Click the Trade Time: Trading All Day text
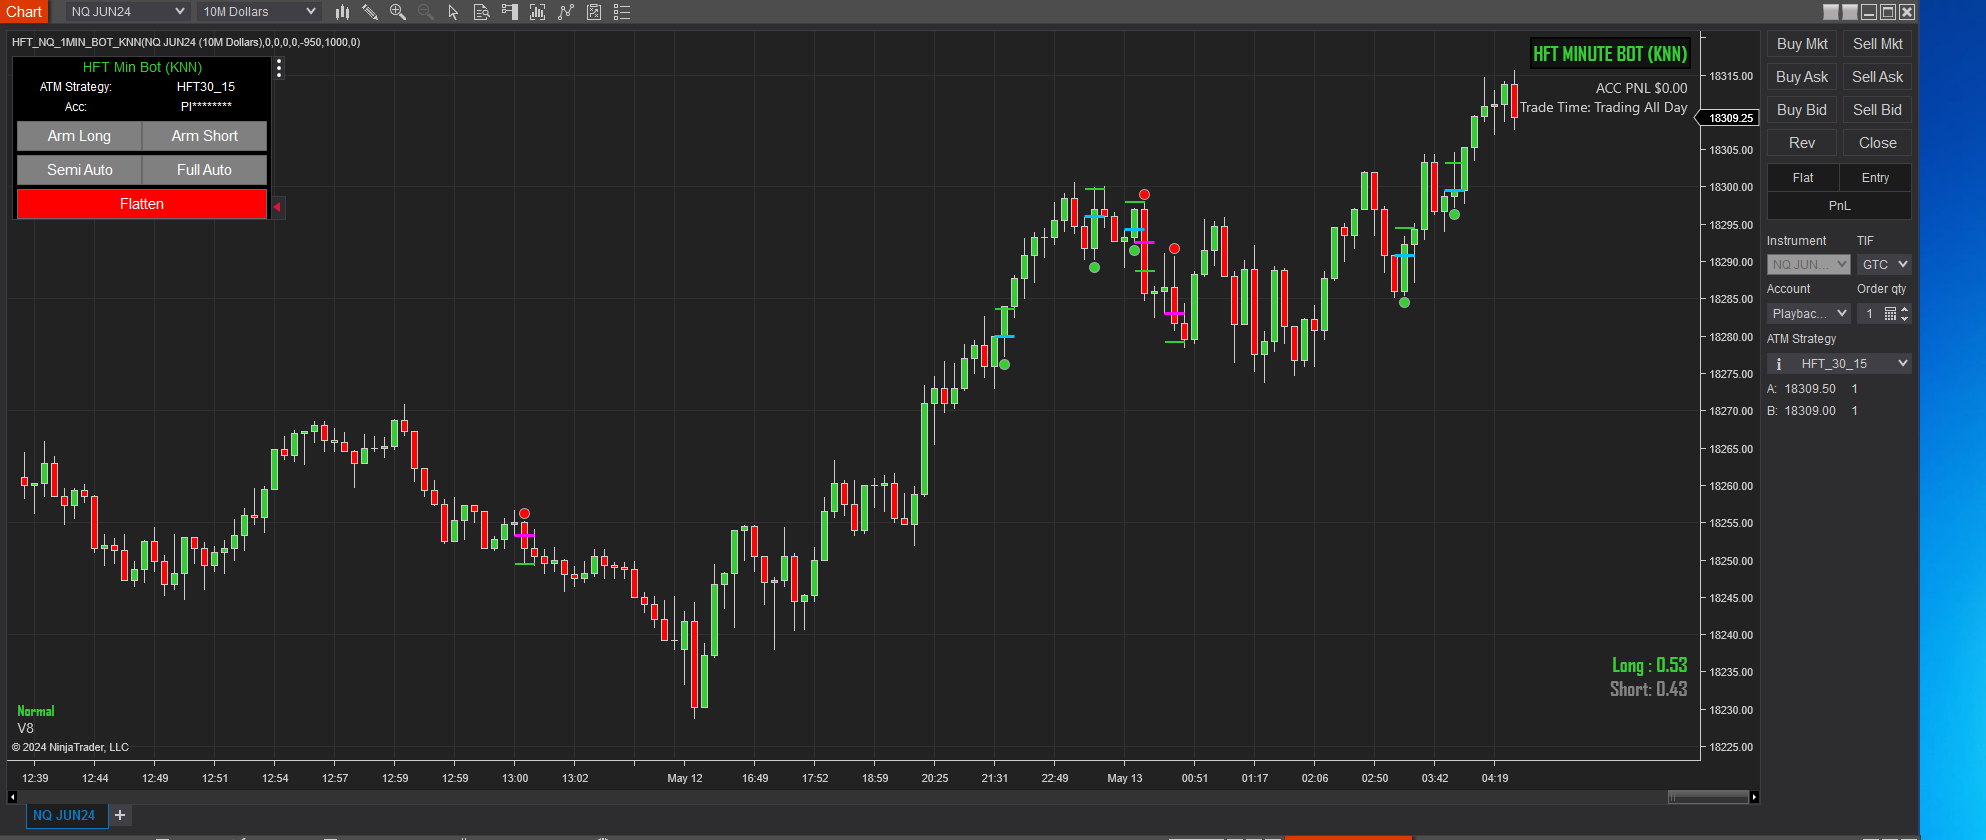 1603,107
